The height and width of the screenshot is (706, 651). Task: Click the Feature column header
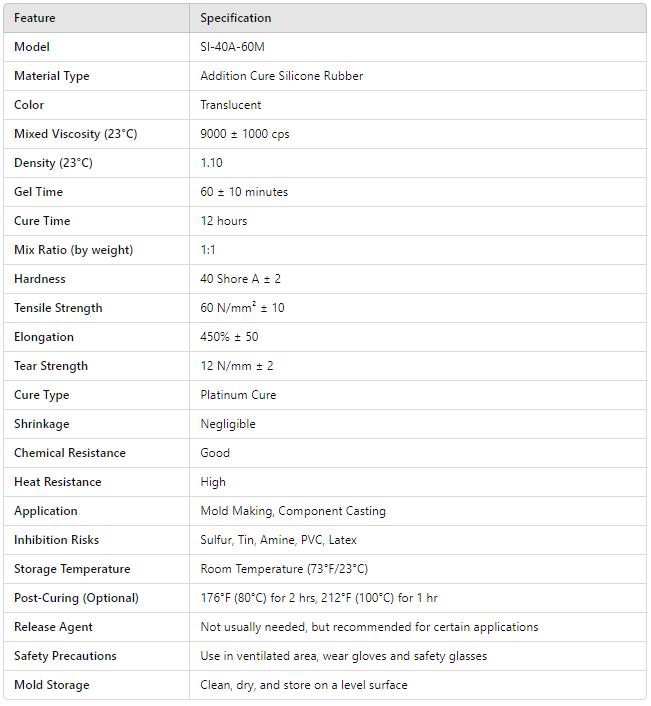(x=35, y=18)
